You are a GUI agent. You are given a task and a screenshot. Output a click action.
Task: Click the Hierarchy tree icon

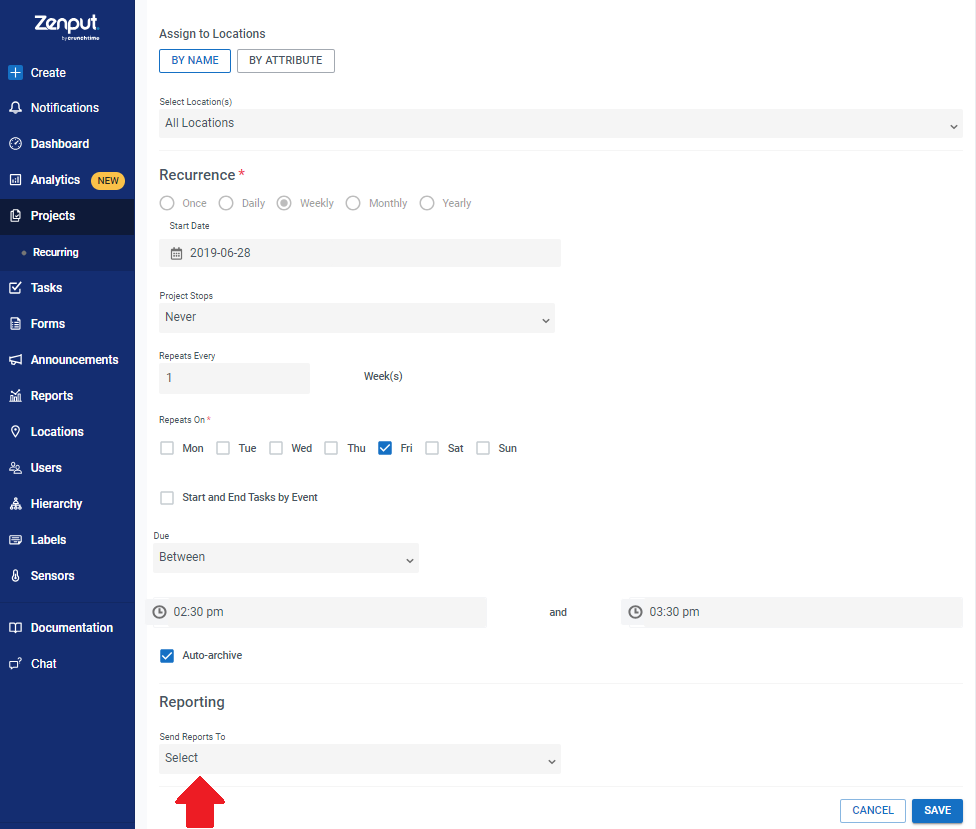click(16, 503)
